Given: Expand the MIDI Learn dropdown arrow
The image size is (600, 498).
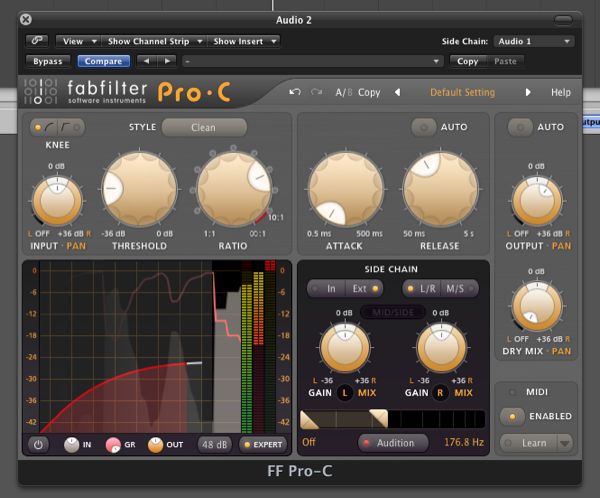Looking at the screenshot, I should [564, 443].
